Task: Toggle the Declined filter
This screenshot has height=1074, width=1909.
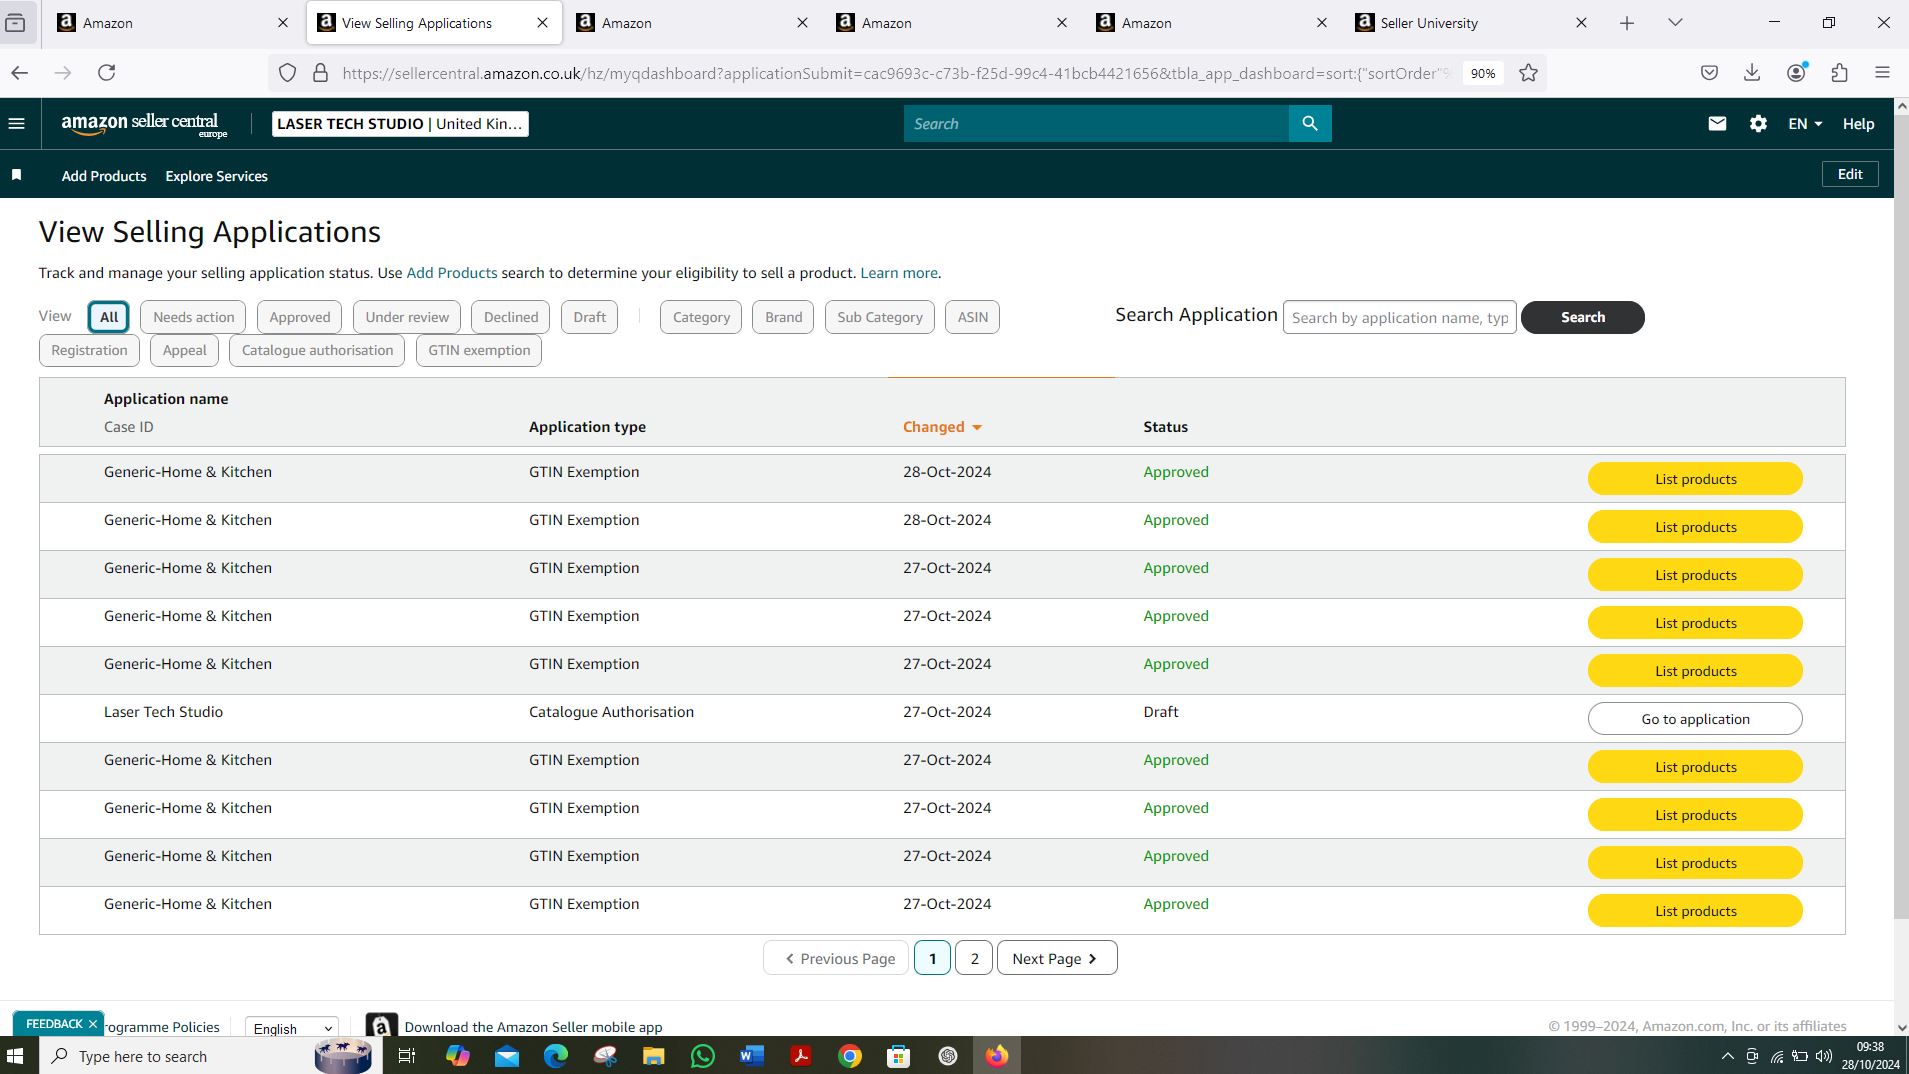Action: [x=510, y=317]
